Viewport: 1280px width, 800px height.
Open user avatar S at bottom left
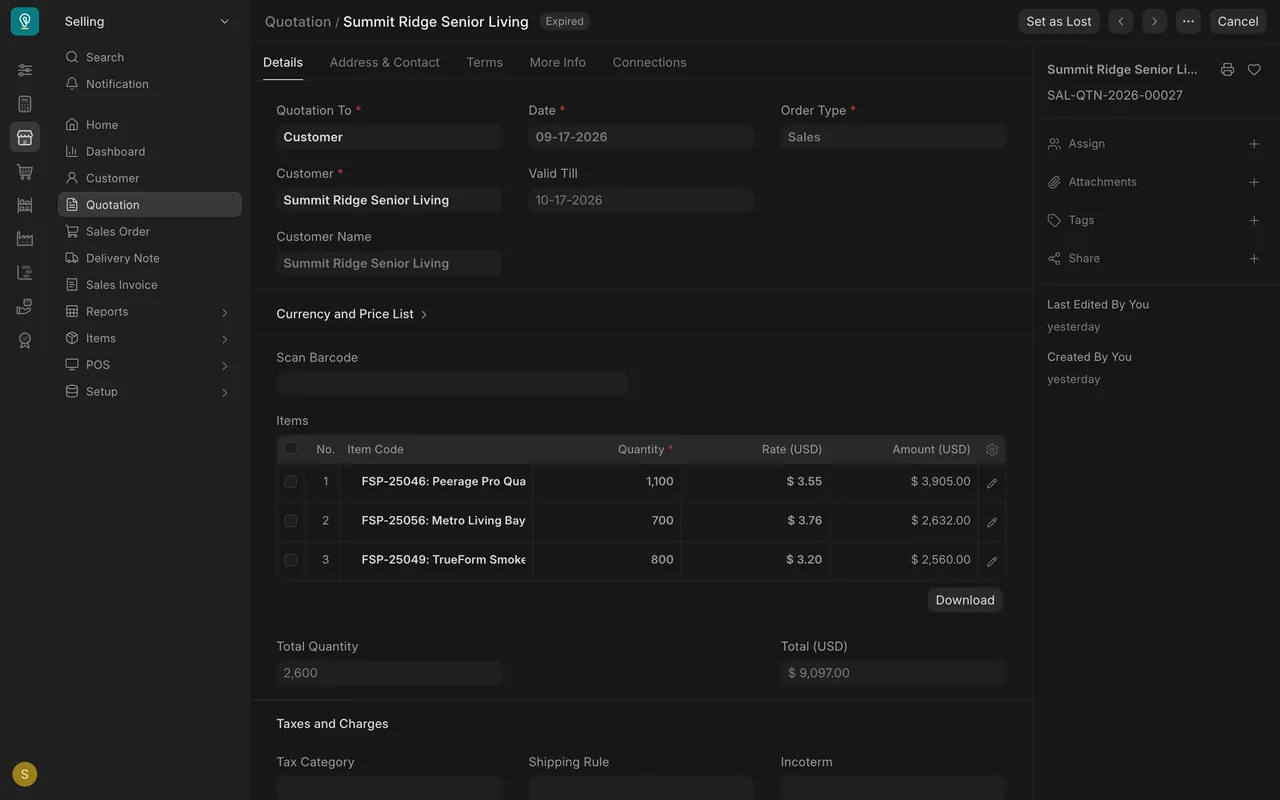(x=25, y=774)
